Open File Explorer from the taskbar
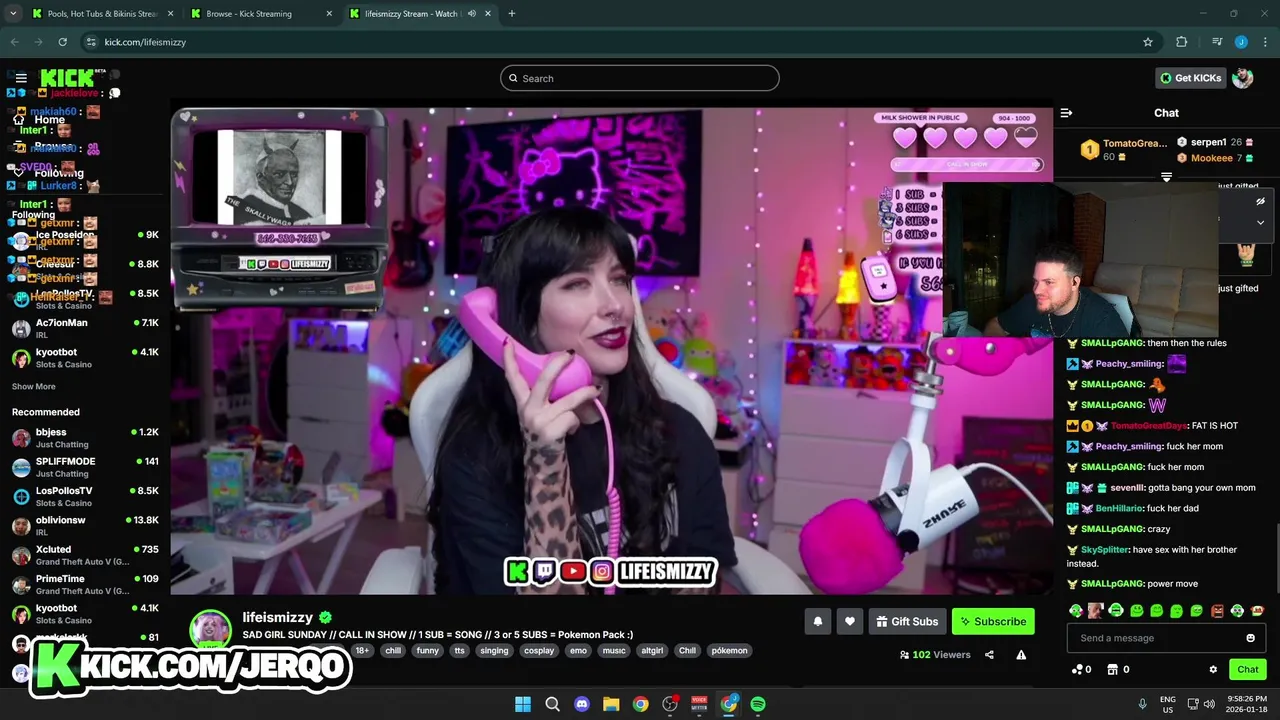1280x720 pixels. coord(611,704)
